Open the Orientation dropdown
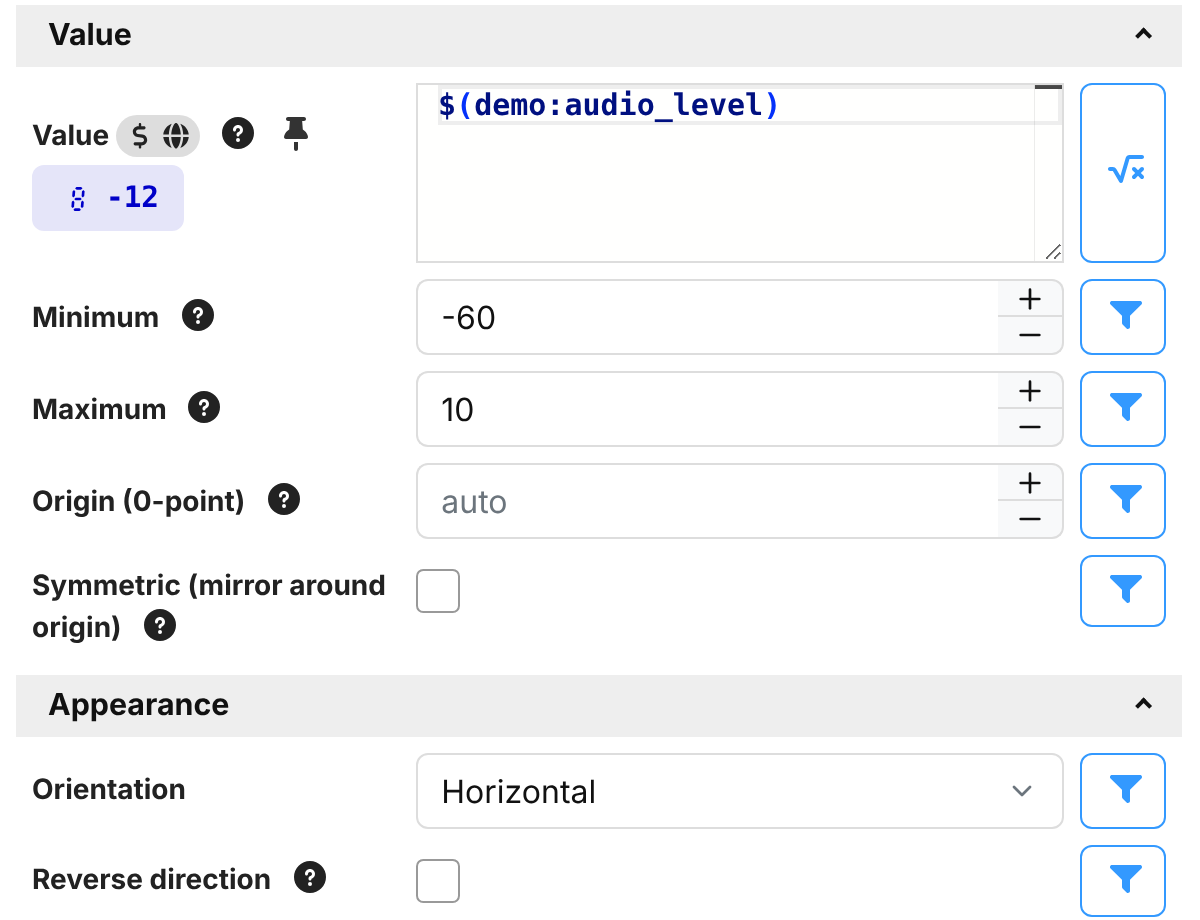 [740, 791]
